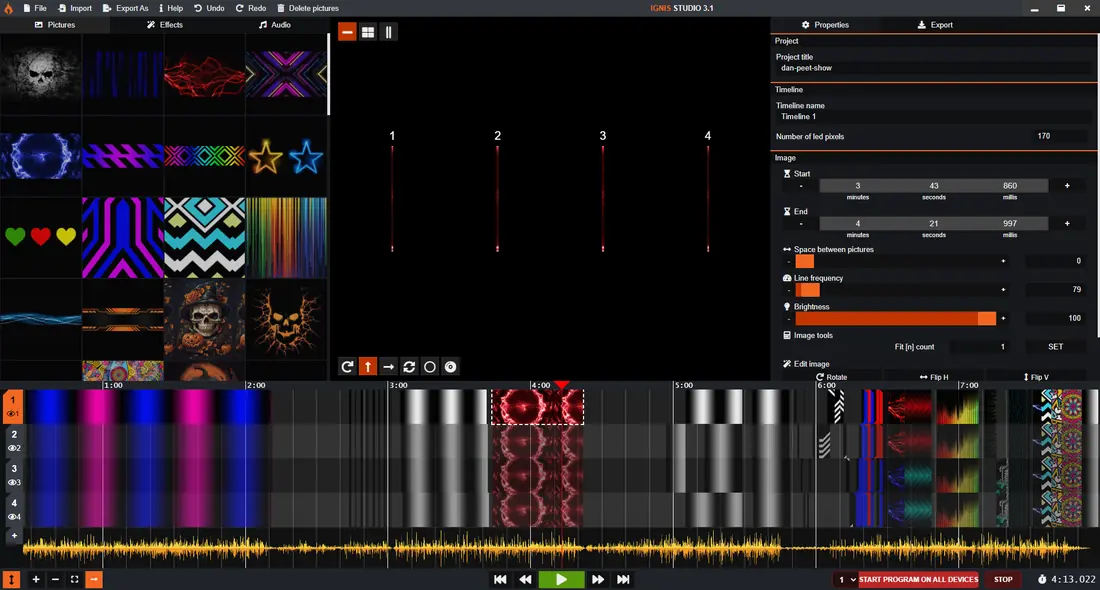This screenshot has width=1100, height=590.
Task: Increase Space between pictures with plus
Action: (x=1003, y=261)
